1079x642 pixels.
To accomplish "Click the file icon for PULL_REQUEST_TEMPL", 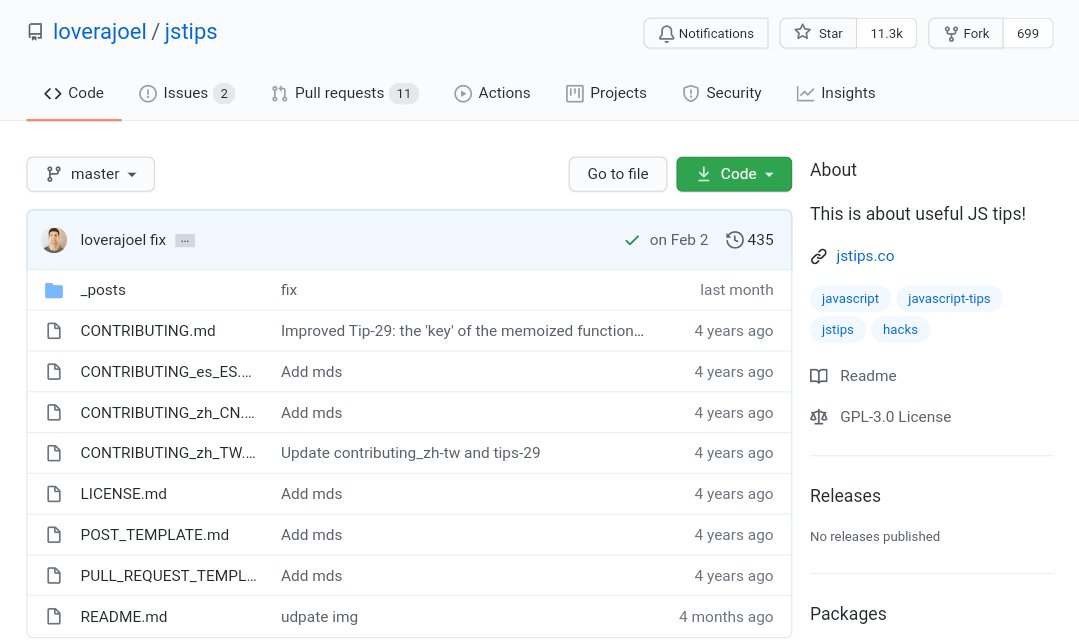I will tap(54, 576).
